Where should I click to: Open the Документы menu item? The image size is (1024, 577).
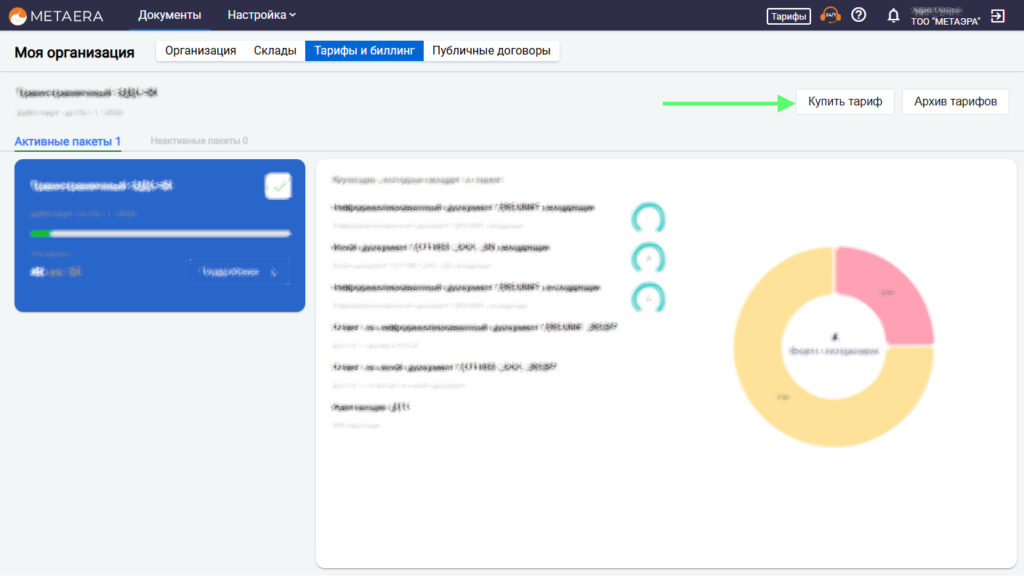[170, 15]
